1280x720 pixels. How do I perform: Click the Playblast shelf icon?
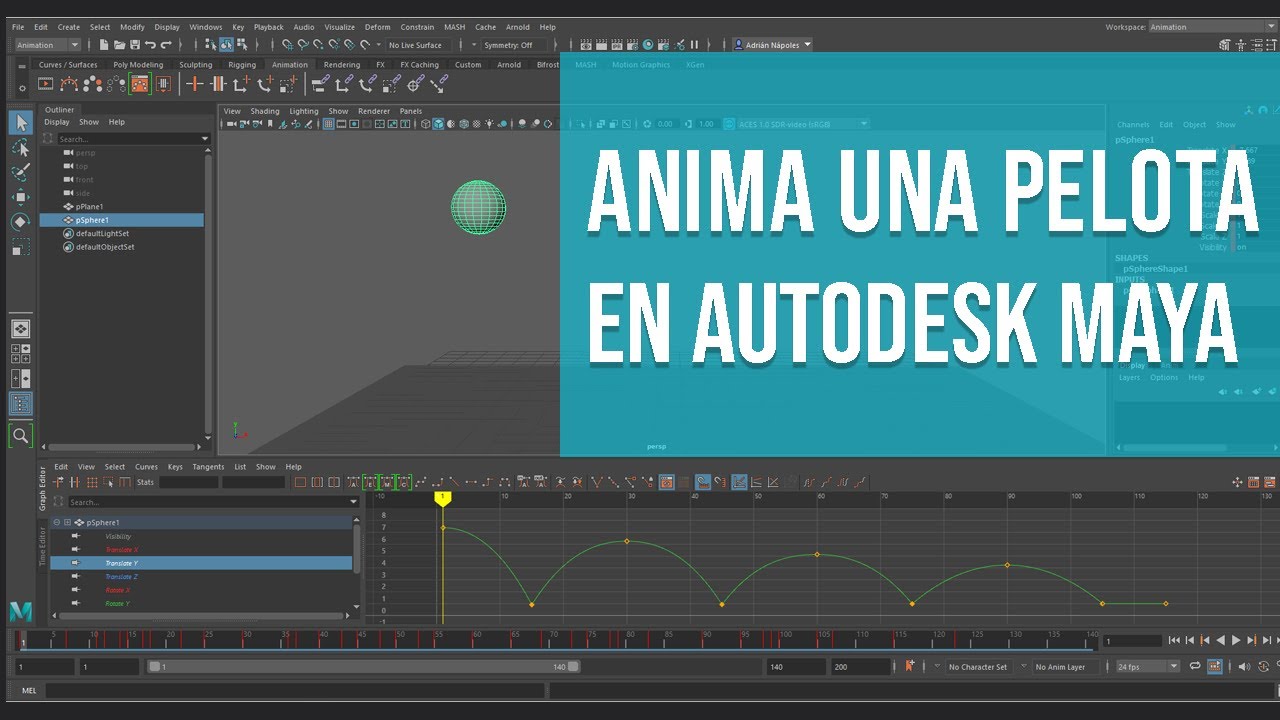[45, 84]
